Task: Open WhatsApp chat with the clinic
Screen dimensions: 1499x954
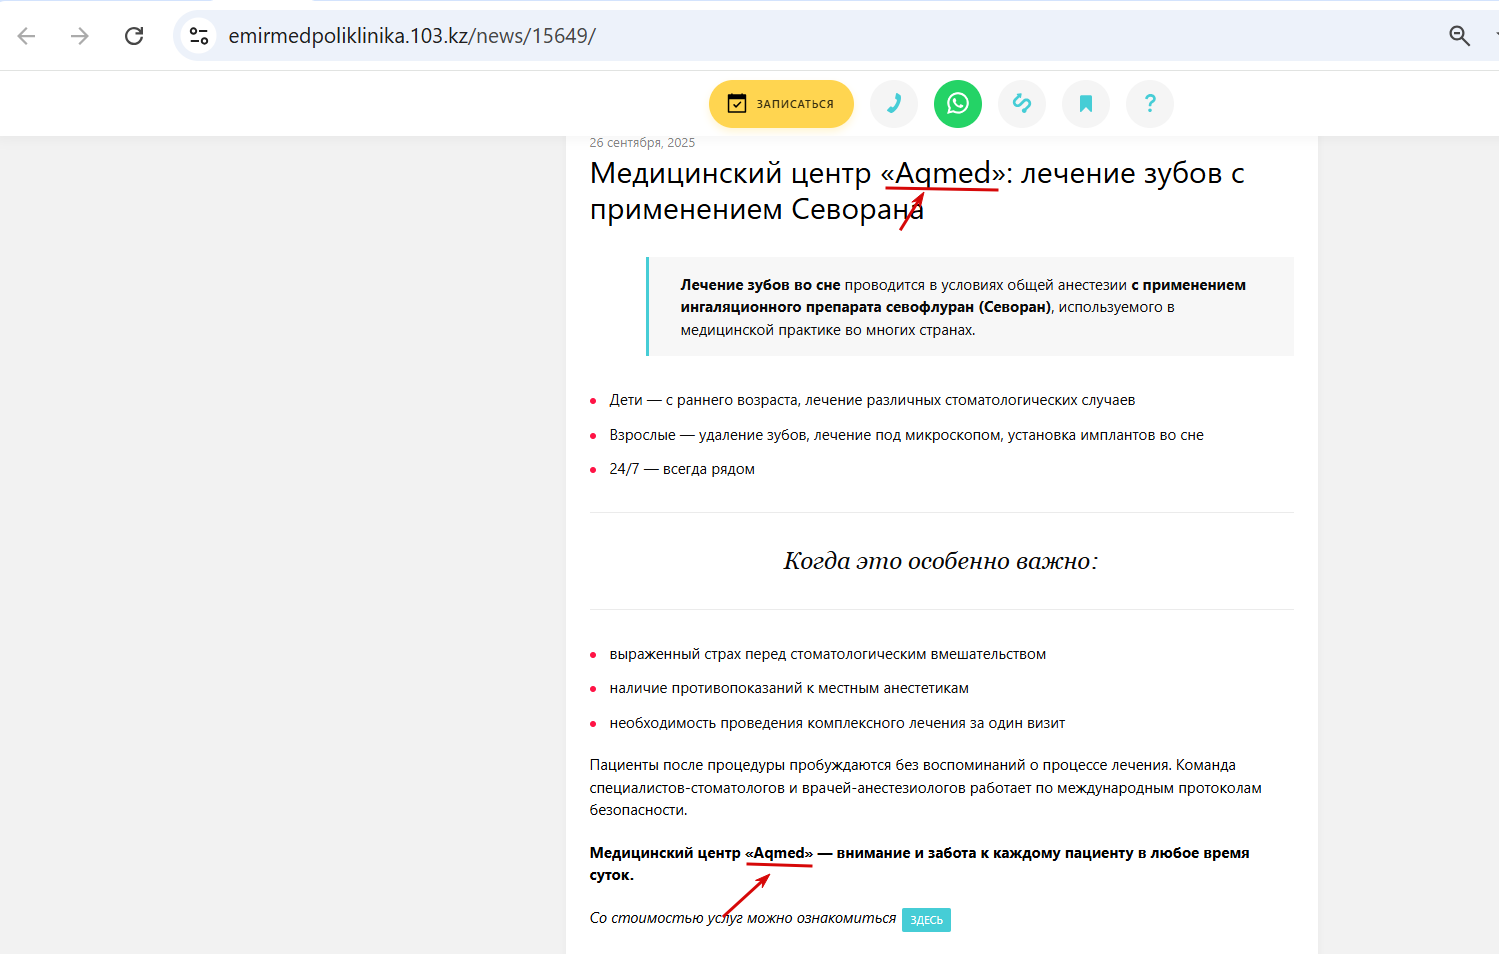Action: [958, 104]
